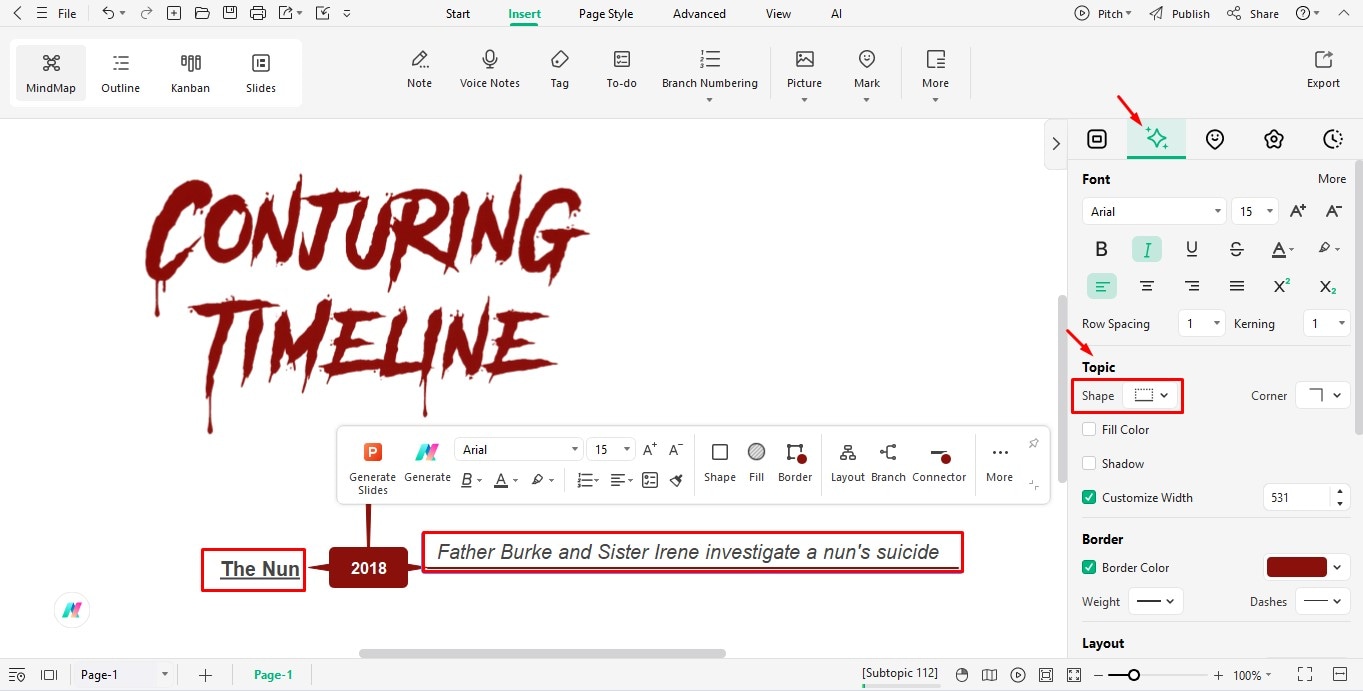Click format painter in floating toolbar
Viewport: 1363px width, 691px height.
(x=677, y=480)
